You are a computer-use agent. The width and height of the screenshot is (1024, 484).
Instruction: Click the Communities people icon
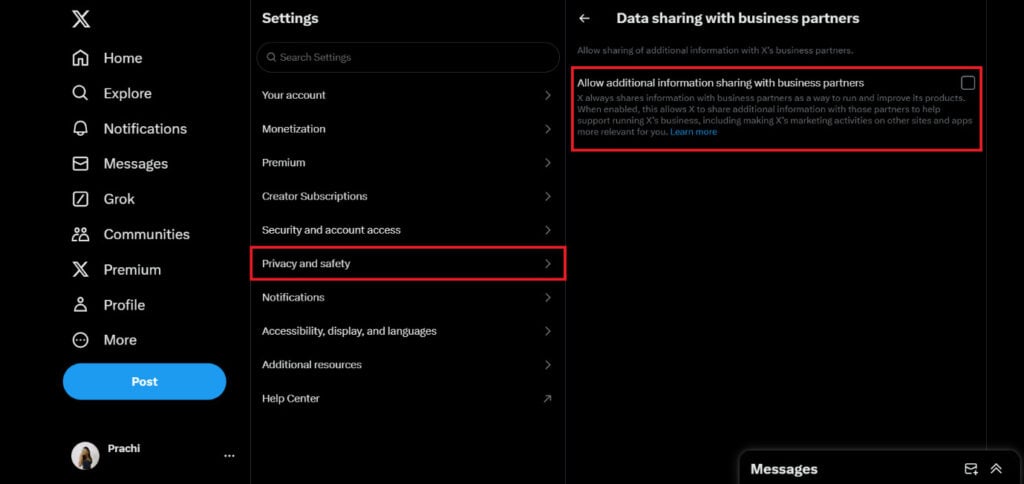click(x=80, y=234)
